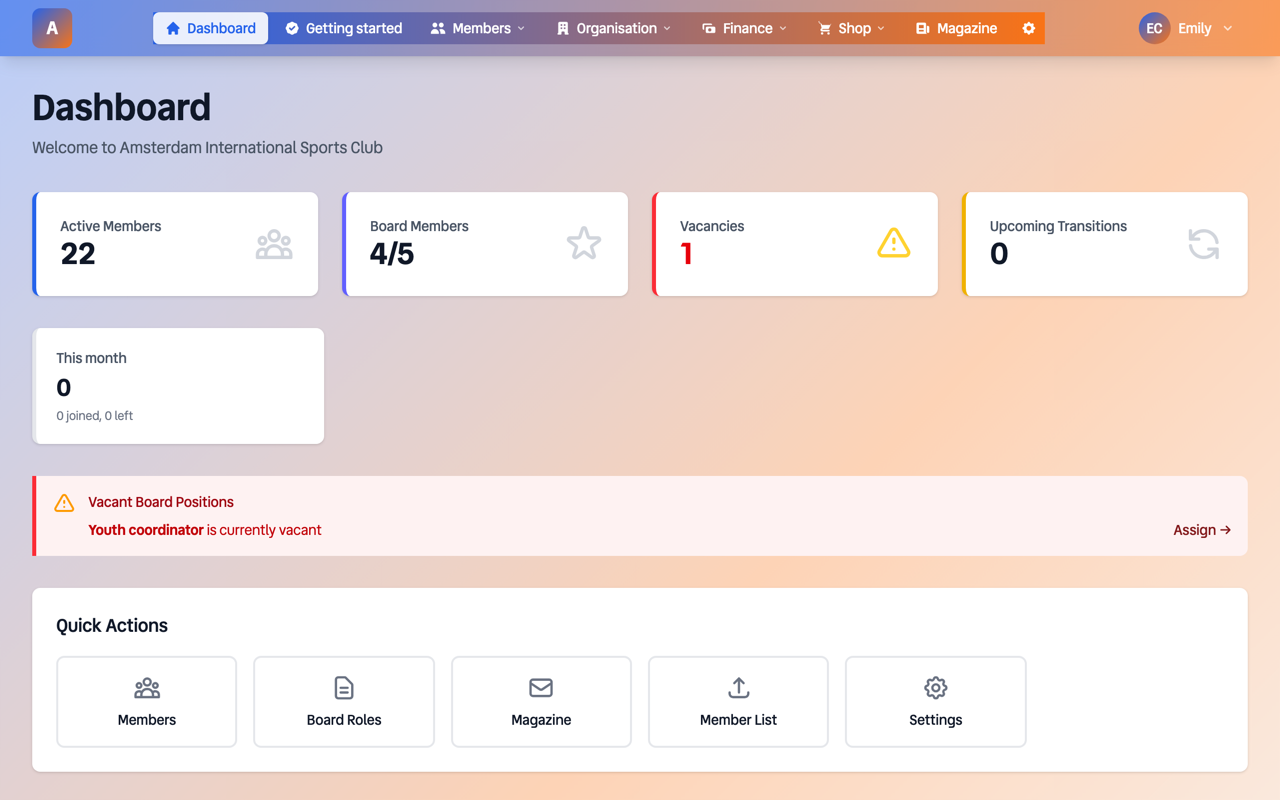1280x800 pixels.
Task: Click the club logo letter A
Action: pos(52,28)
